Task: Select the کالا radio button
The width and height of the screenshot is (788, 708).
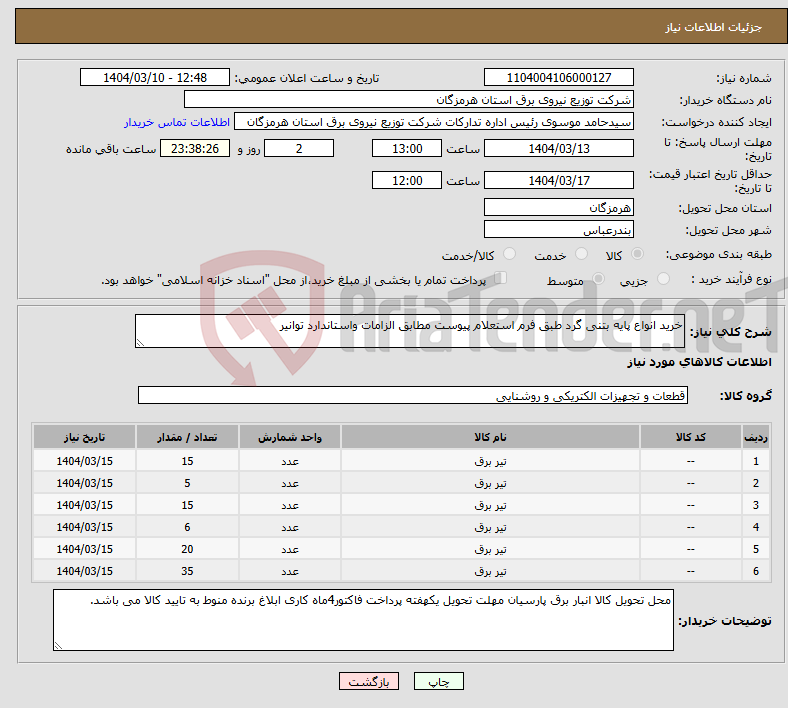Action: click(637, 254)
